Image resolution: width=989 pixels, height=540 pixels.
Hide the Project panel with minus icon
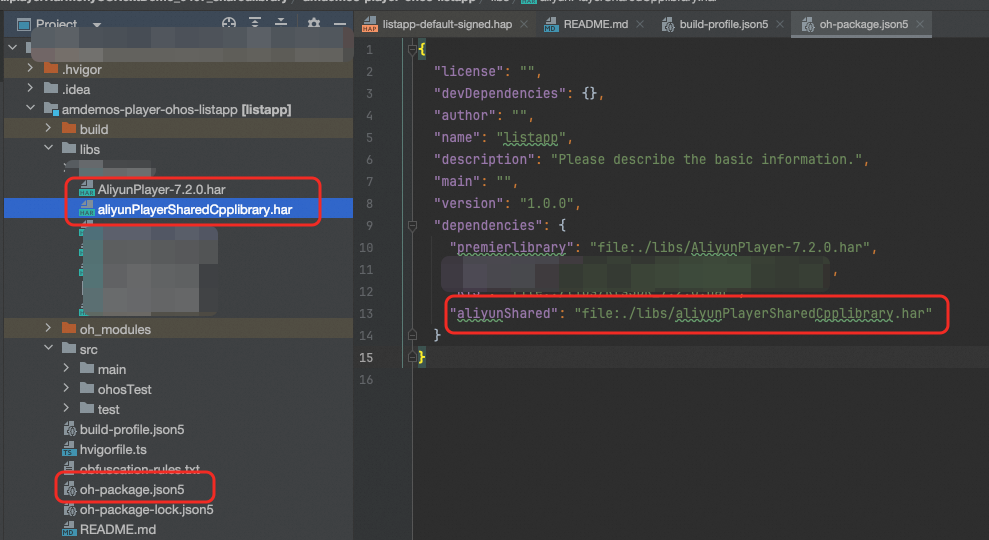pos(340,25)
